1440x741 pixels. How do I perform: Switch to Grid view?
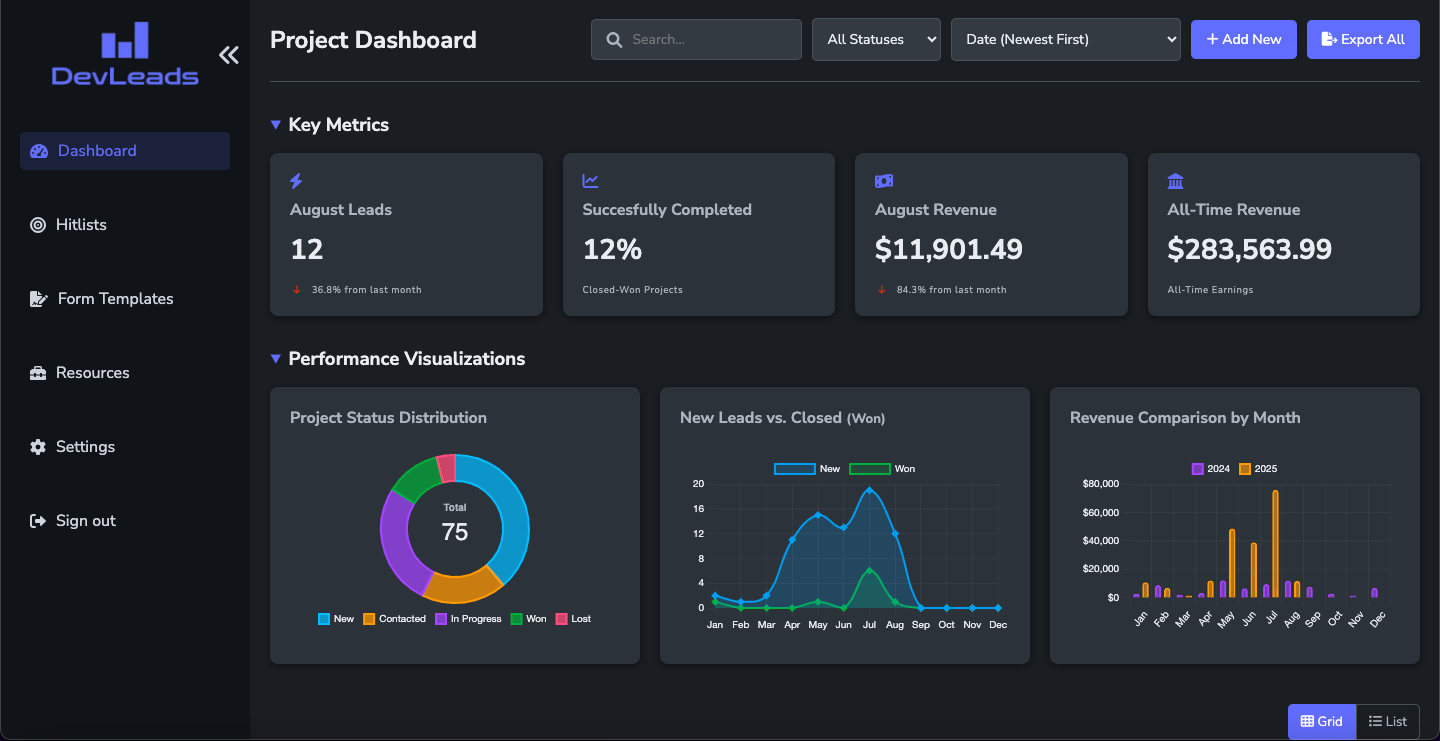pyautogui.click(x=1322, y=721)
